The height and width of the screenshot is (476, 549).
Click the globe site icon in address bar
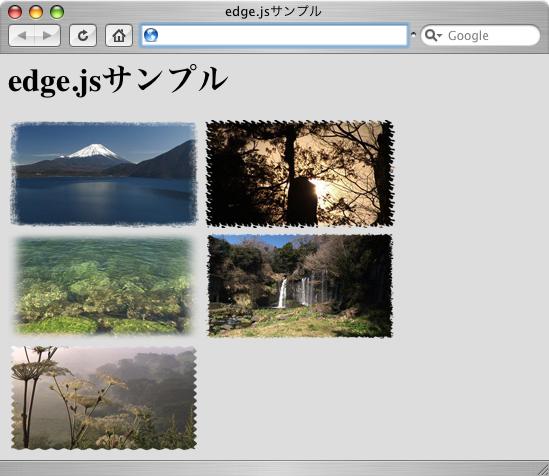coord(151,35)
